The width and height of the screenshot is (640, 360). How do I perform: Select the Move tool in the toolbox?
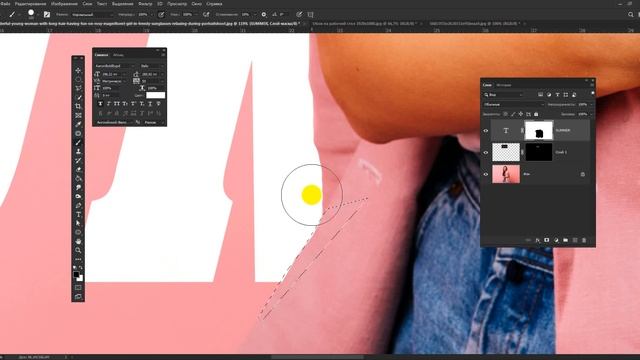(x=78, y=71)
